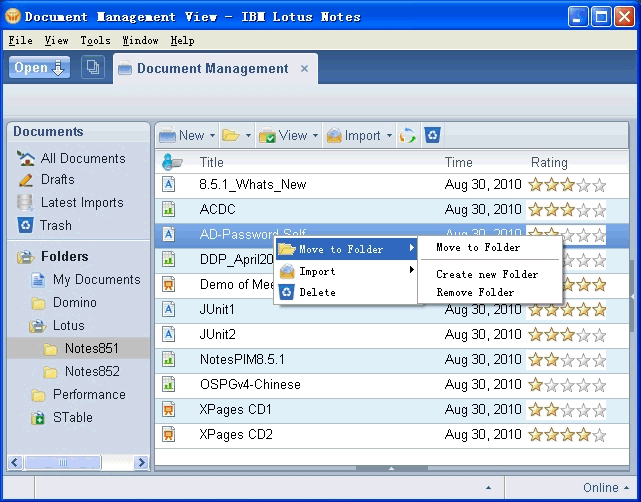
Task: Click the window list icon beside Open
Action: tap(93, 67)
